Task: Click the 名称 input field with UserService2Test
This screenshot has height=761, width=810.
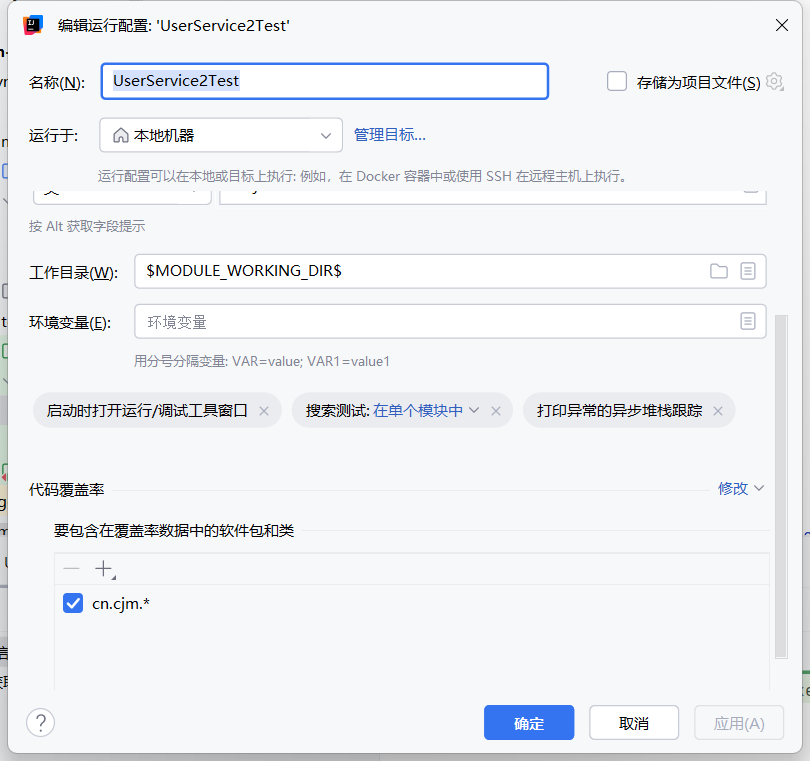Action: (324, 82)
